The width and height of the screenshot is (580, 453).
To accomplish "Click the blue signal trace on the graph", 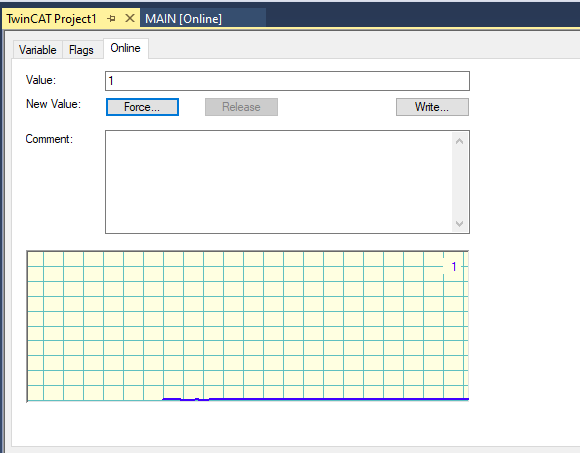I will (x=333, y=399).
